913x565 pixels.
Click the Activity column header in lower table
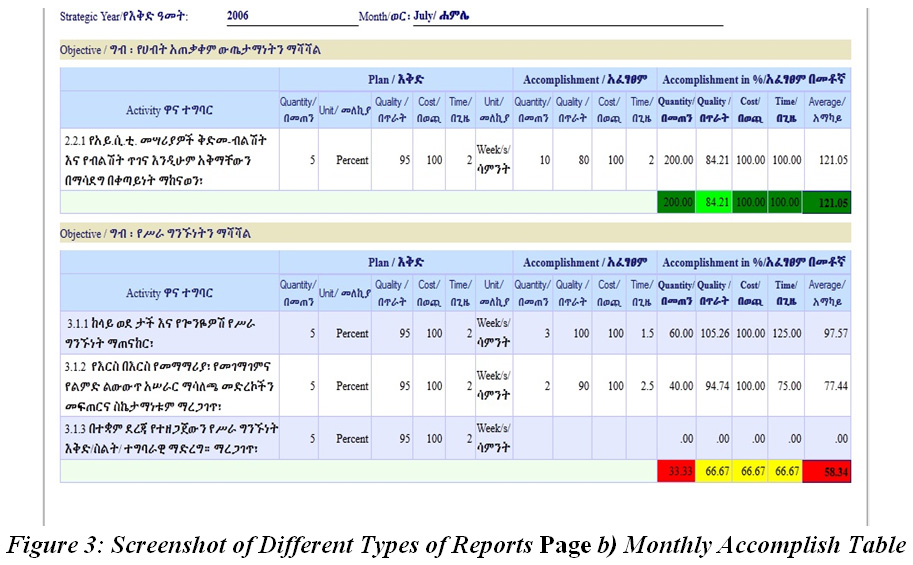168,292
